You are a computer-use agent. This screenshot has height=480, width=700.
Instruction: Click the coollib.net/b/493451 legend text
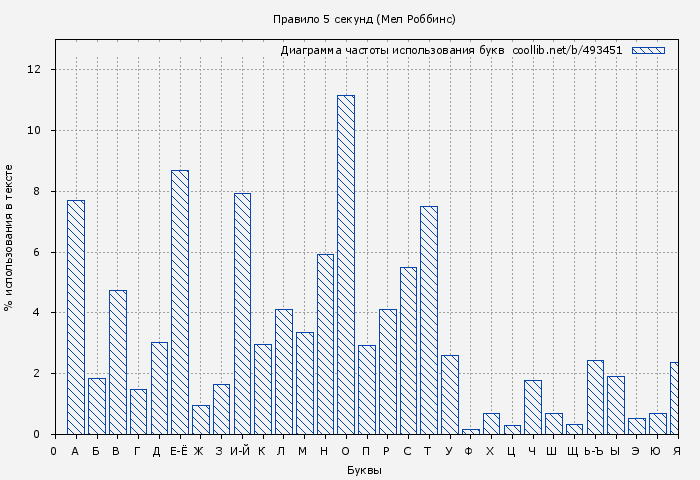[567, 50]
